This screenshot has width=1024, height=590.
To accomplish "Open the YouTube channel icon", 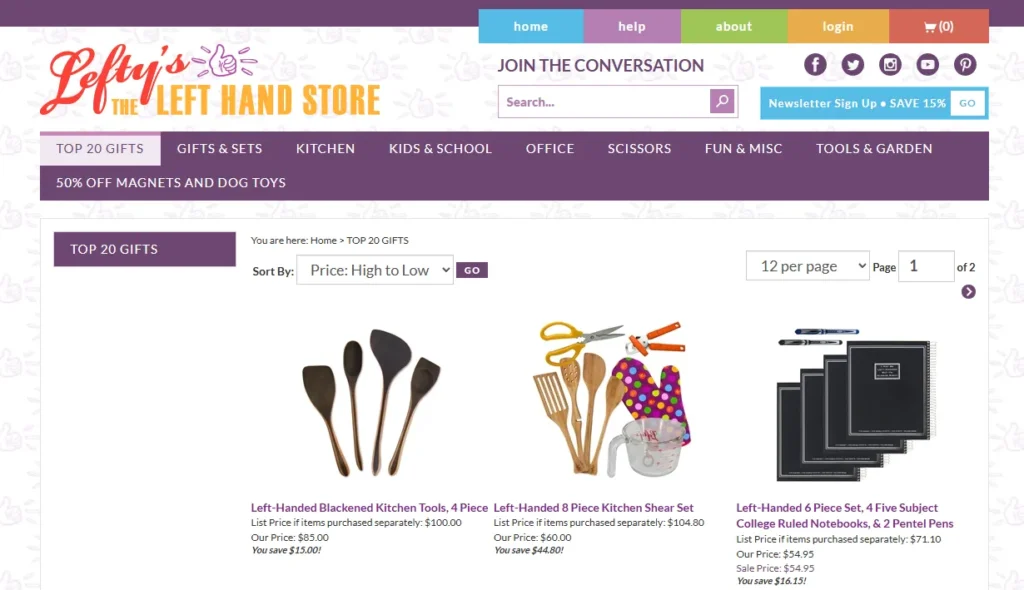I will (927, 64).
